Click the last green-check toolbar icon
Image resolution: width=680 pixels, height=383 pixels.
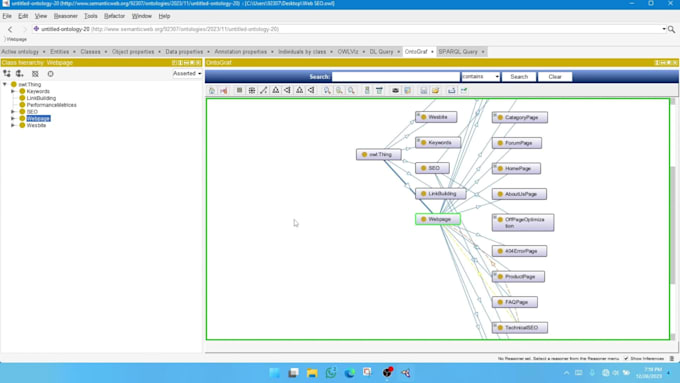[x=464, y=90]
